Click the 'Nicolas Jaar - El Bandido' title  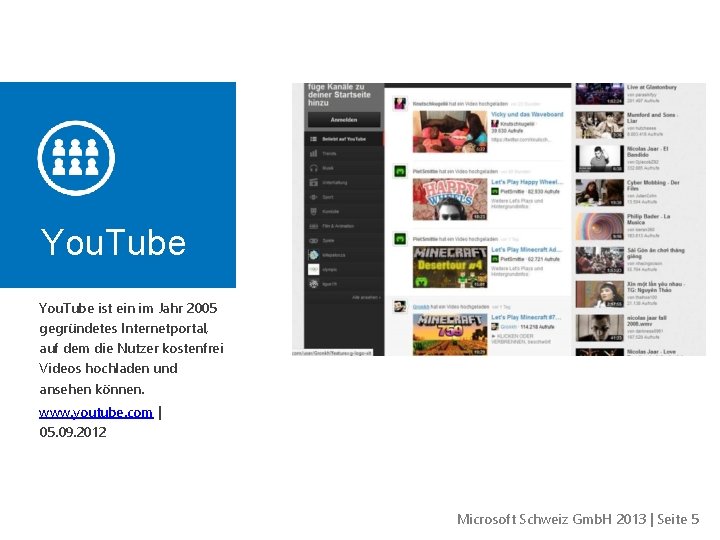tap(648, 152)
